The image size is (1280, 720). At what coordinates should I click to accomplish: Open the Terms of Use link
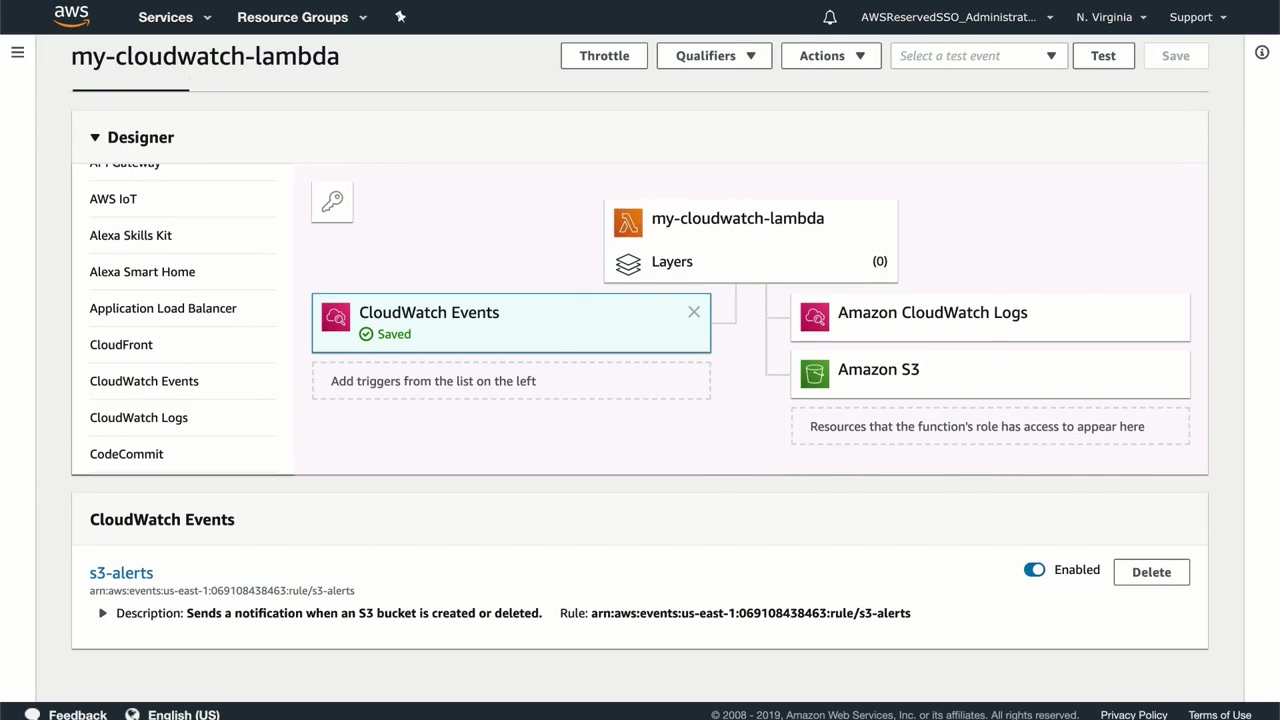click(x=1220, y=715)
